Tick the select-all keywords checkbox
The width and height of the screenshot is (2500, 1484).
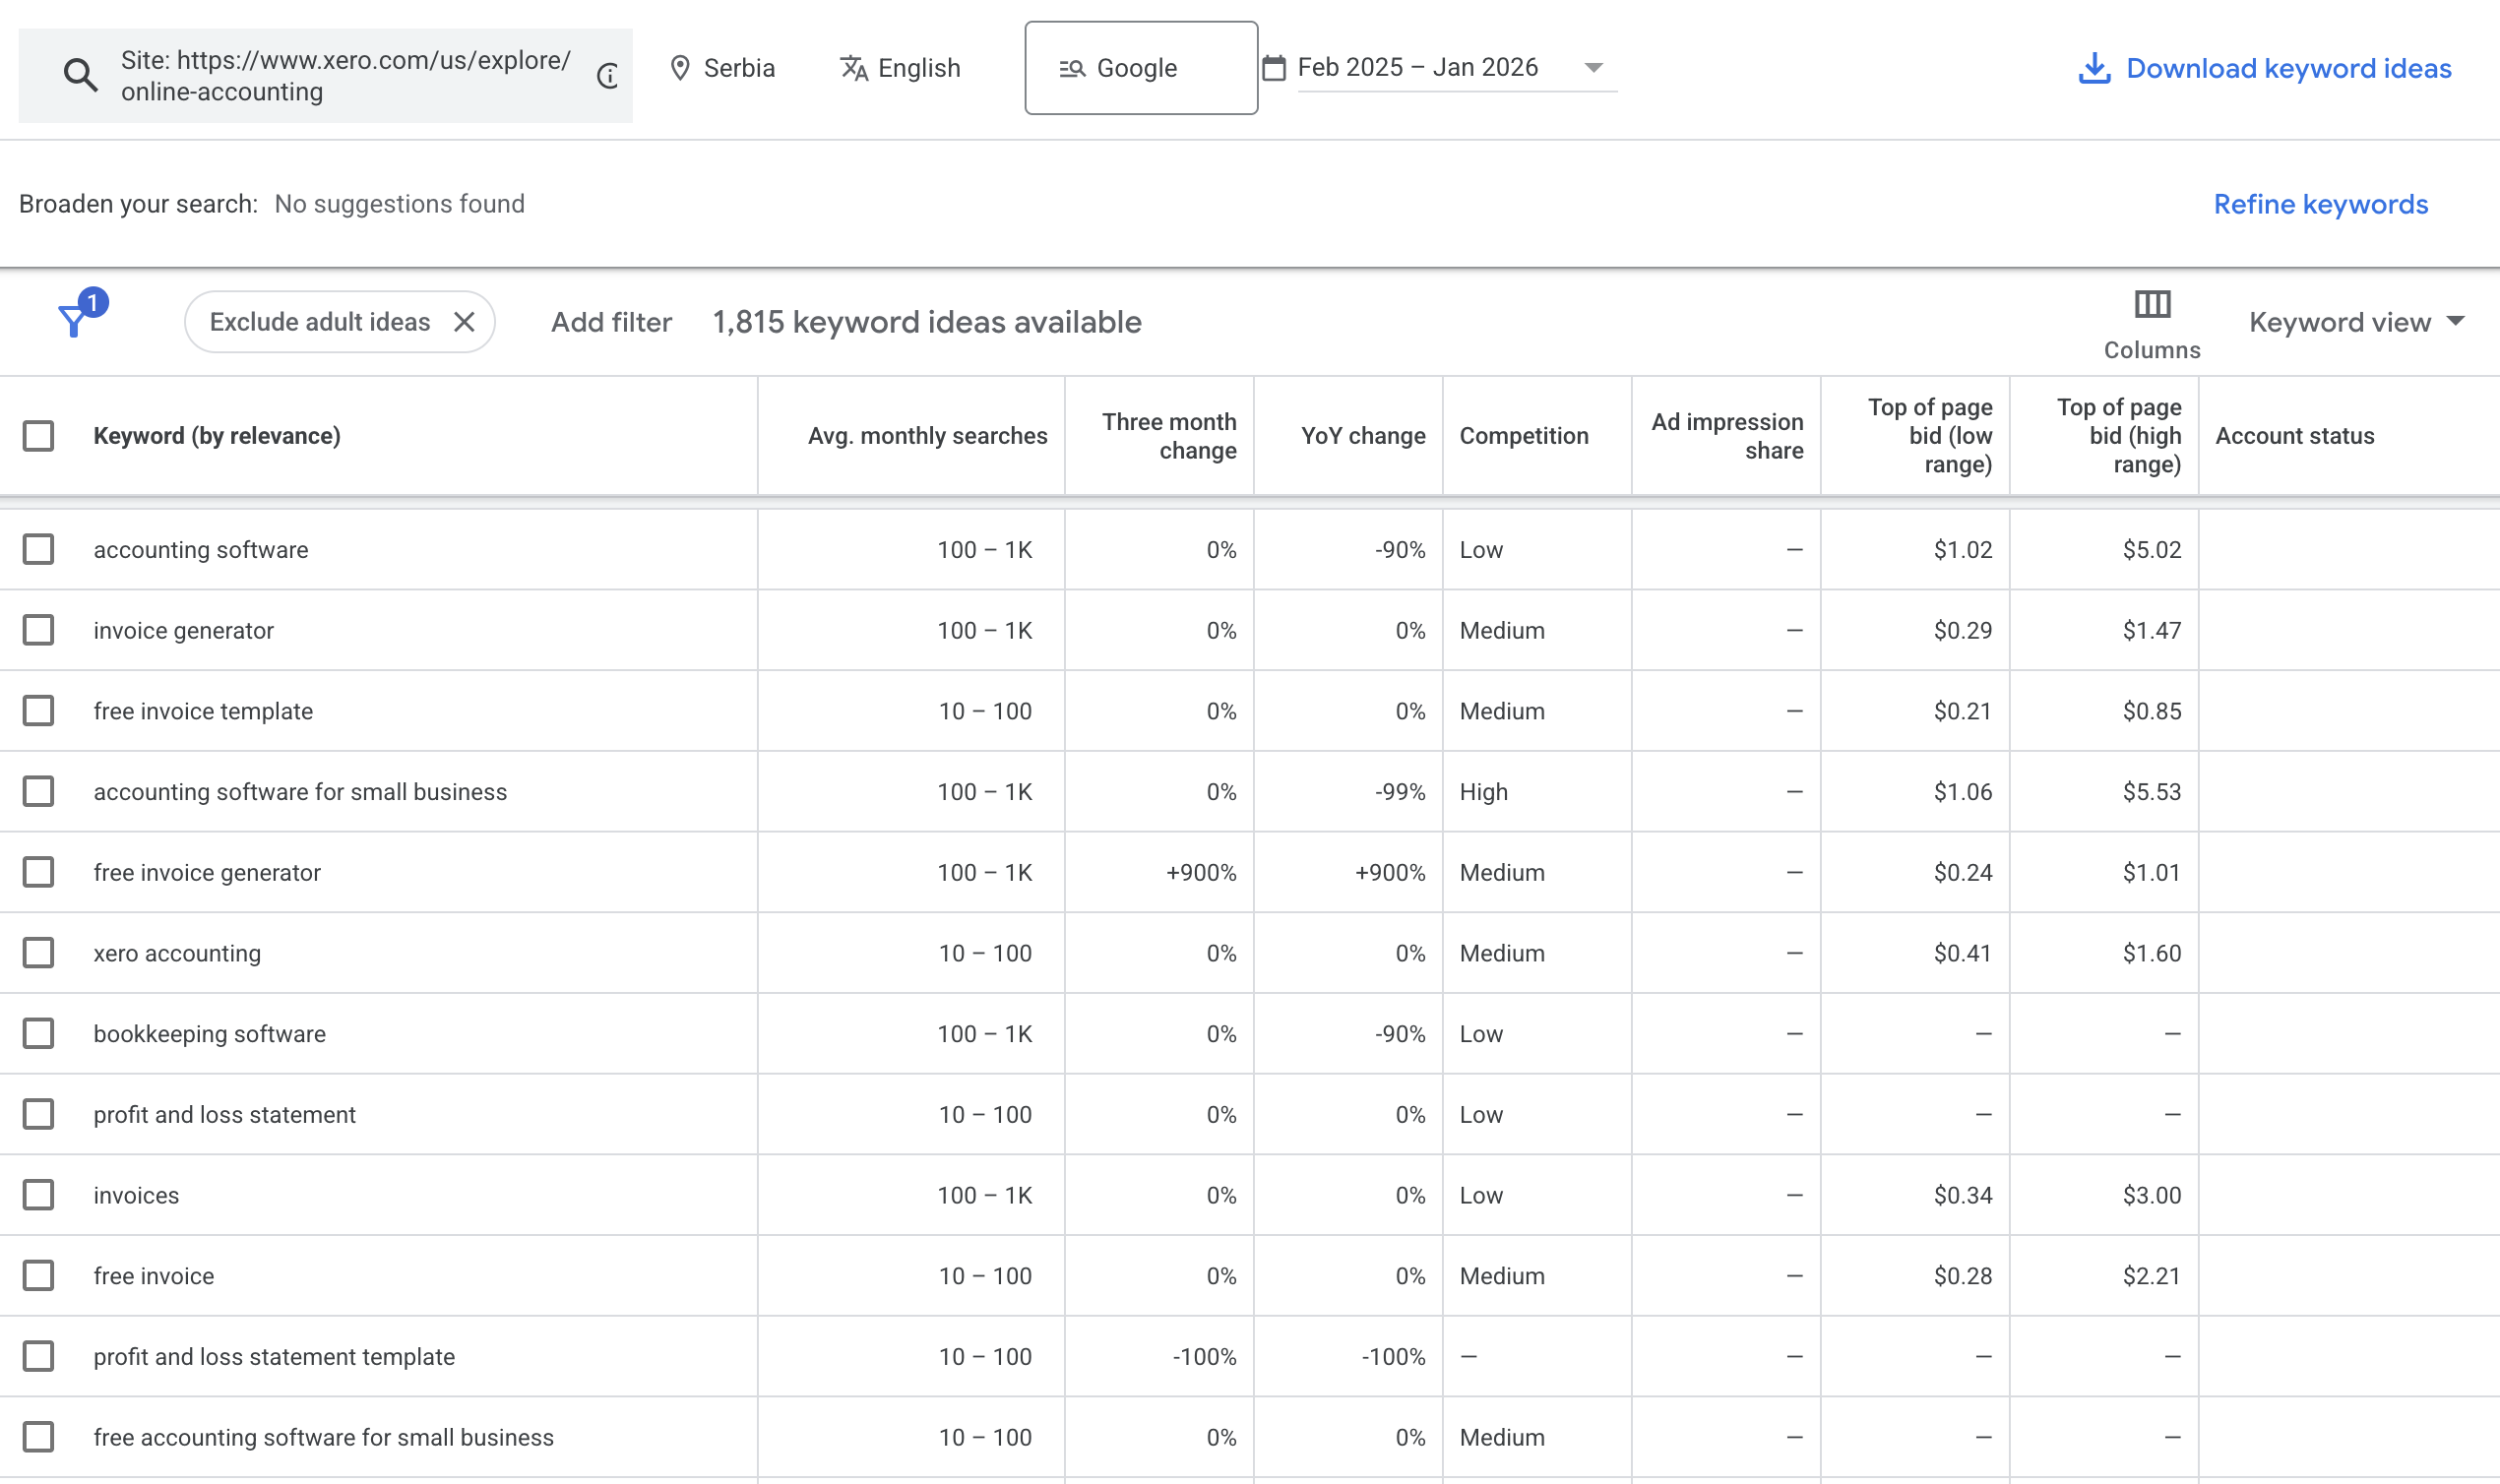coord(39,436)
